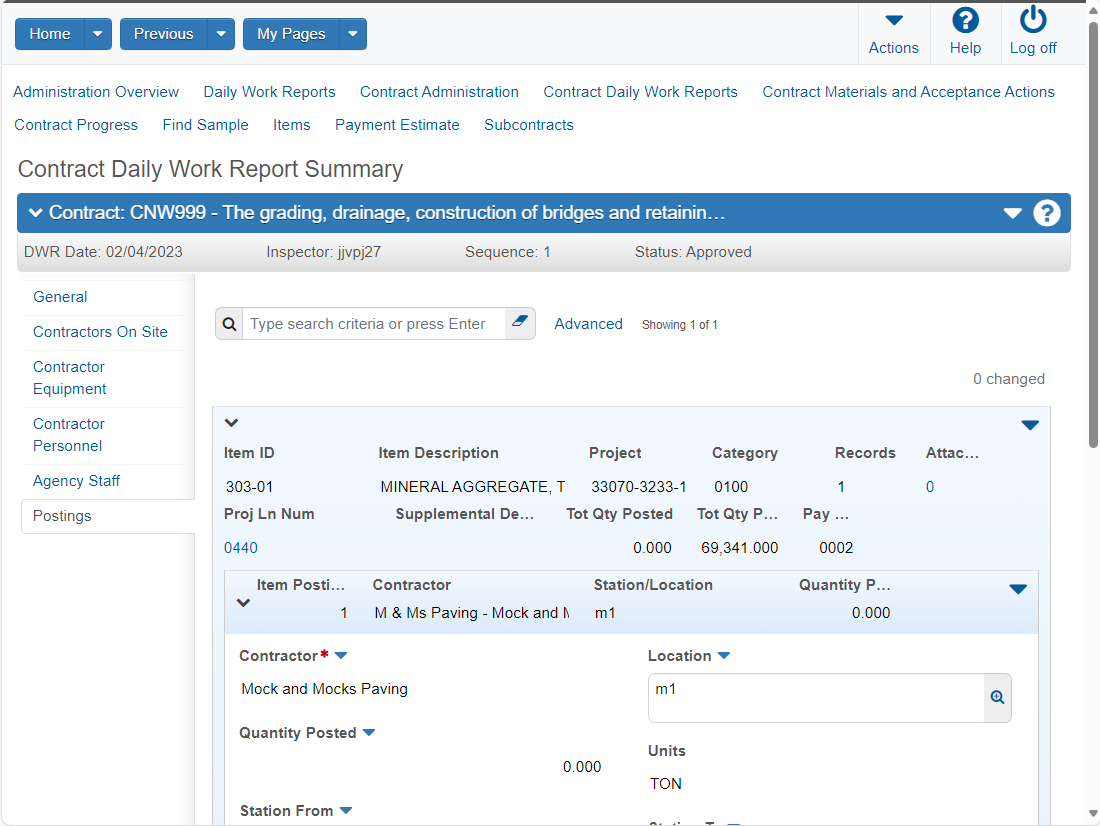Clear search criteria with the eraser icon

click(x=520, y=321)
